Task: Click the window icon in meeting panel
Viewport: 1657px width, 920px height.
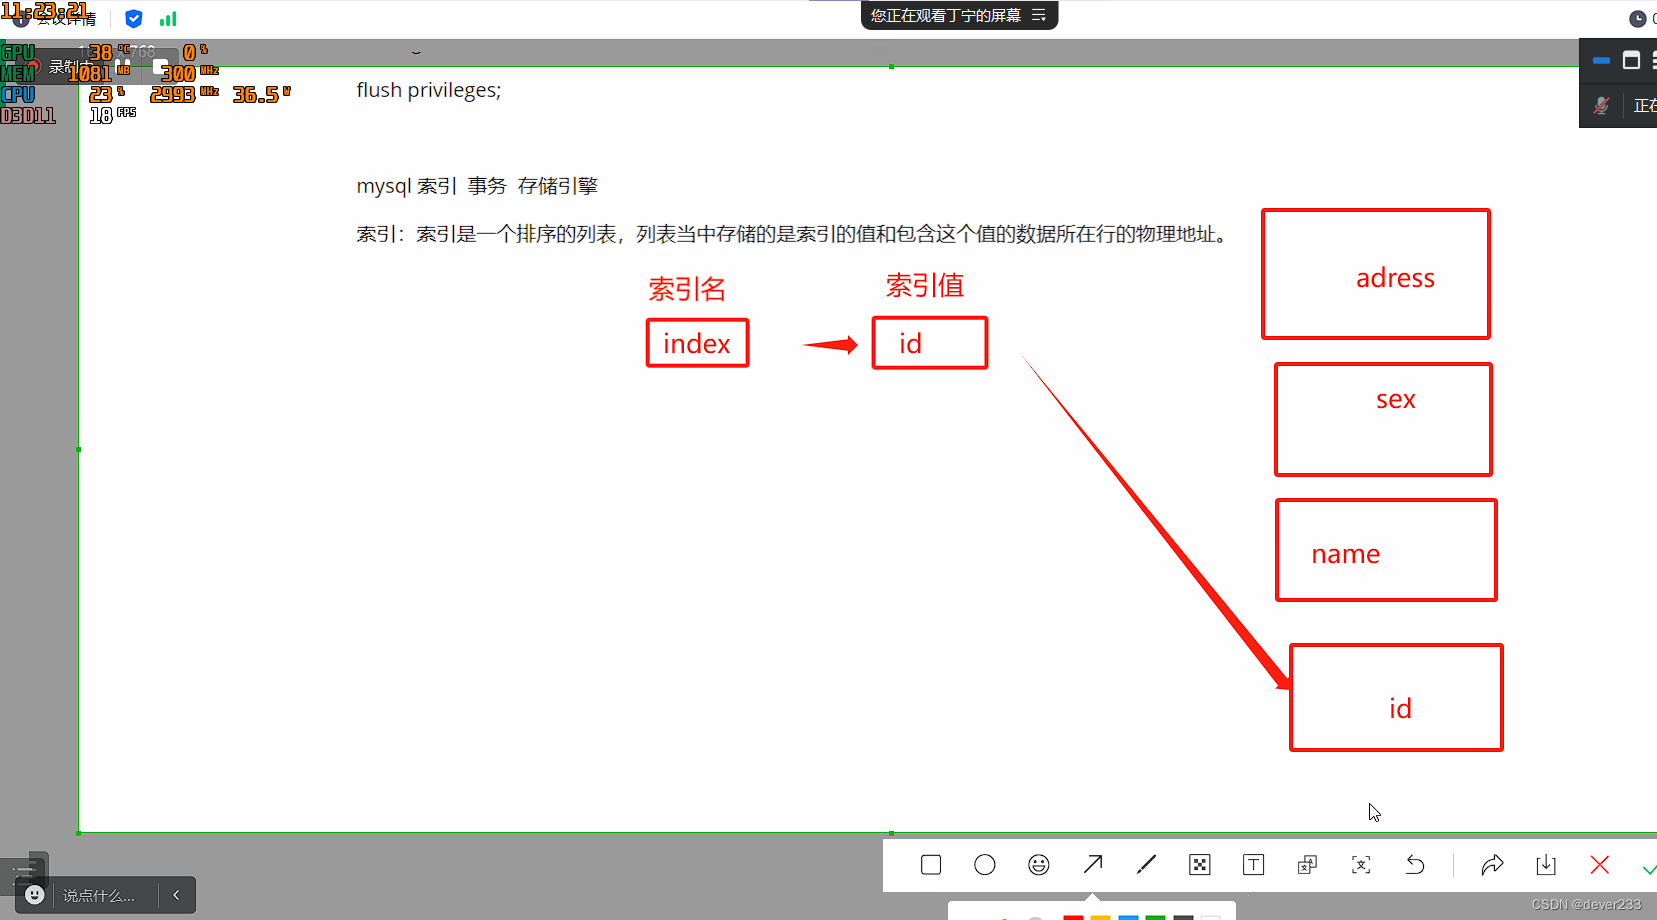Action: pos(1631,60)
